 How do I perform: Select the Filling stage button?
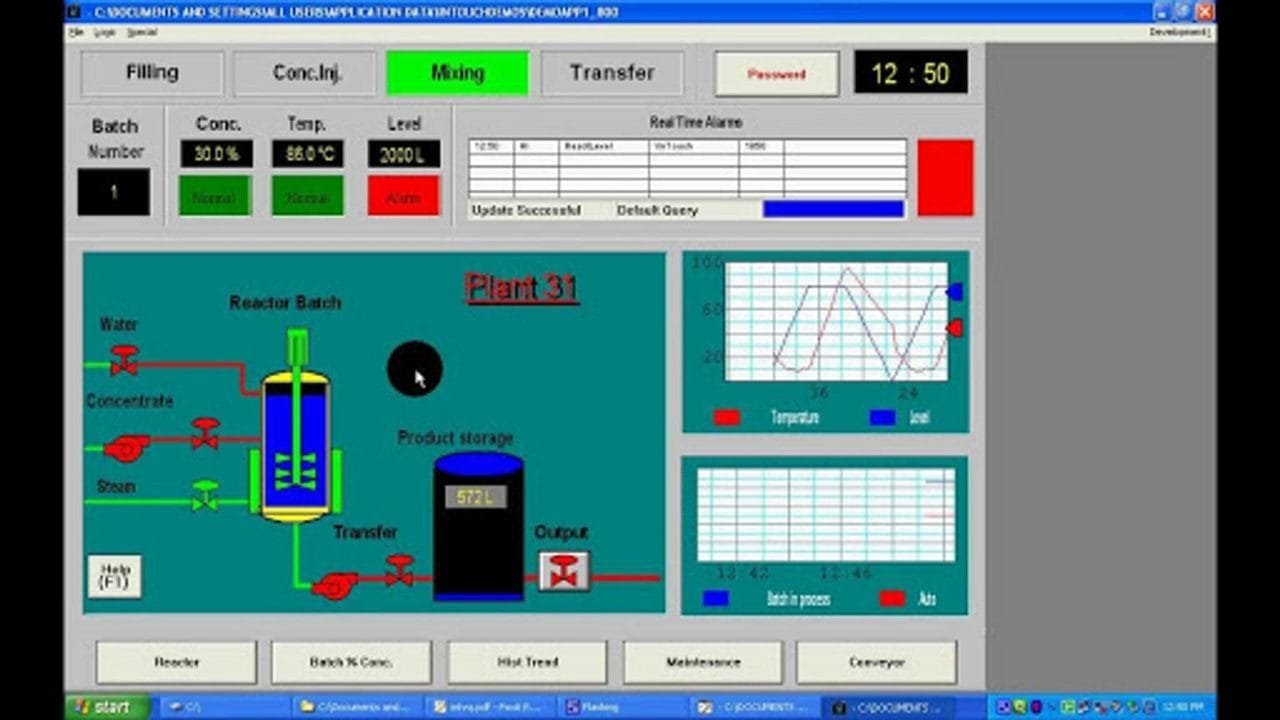tap(152, 73)
